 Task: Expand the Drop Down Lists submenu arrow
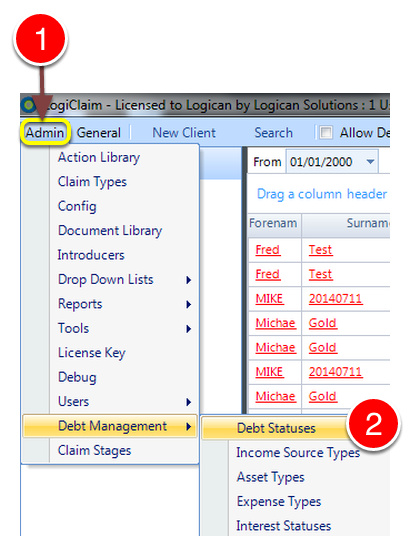coord(188,280)
